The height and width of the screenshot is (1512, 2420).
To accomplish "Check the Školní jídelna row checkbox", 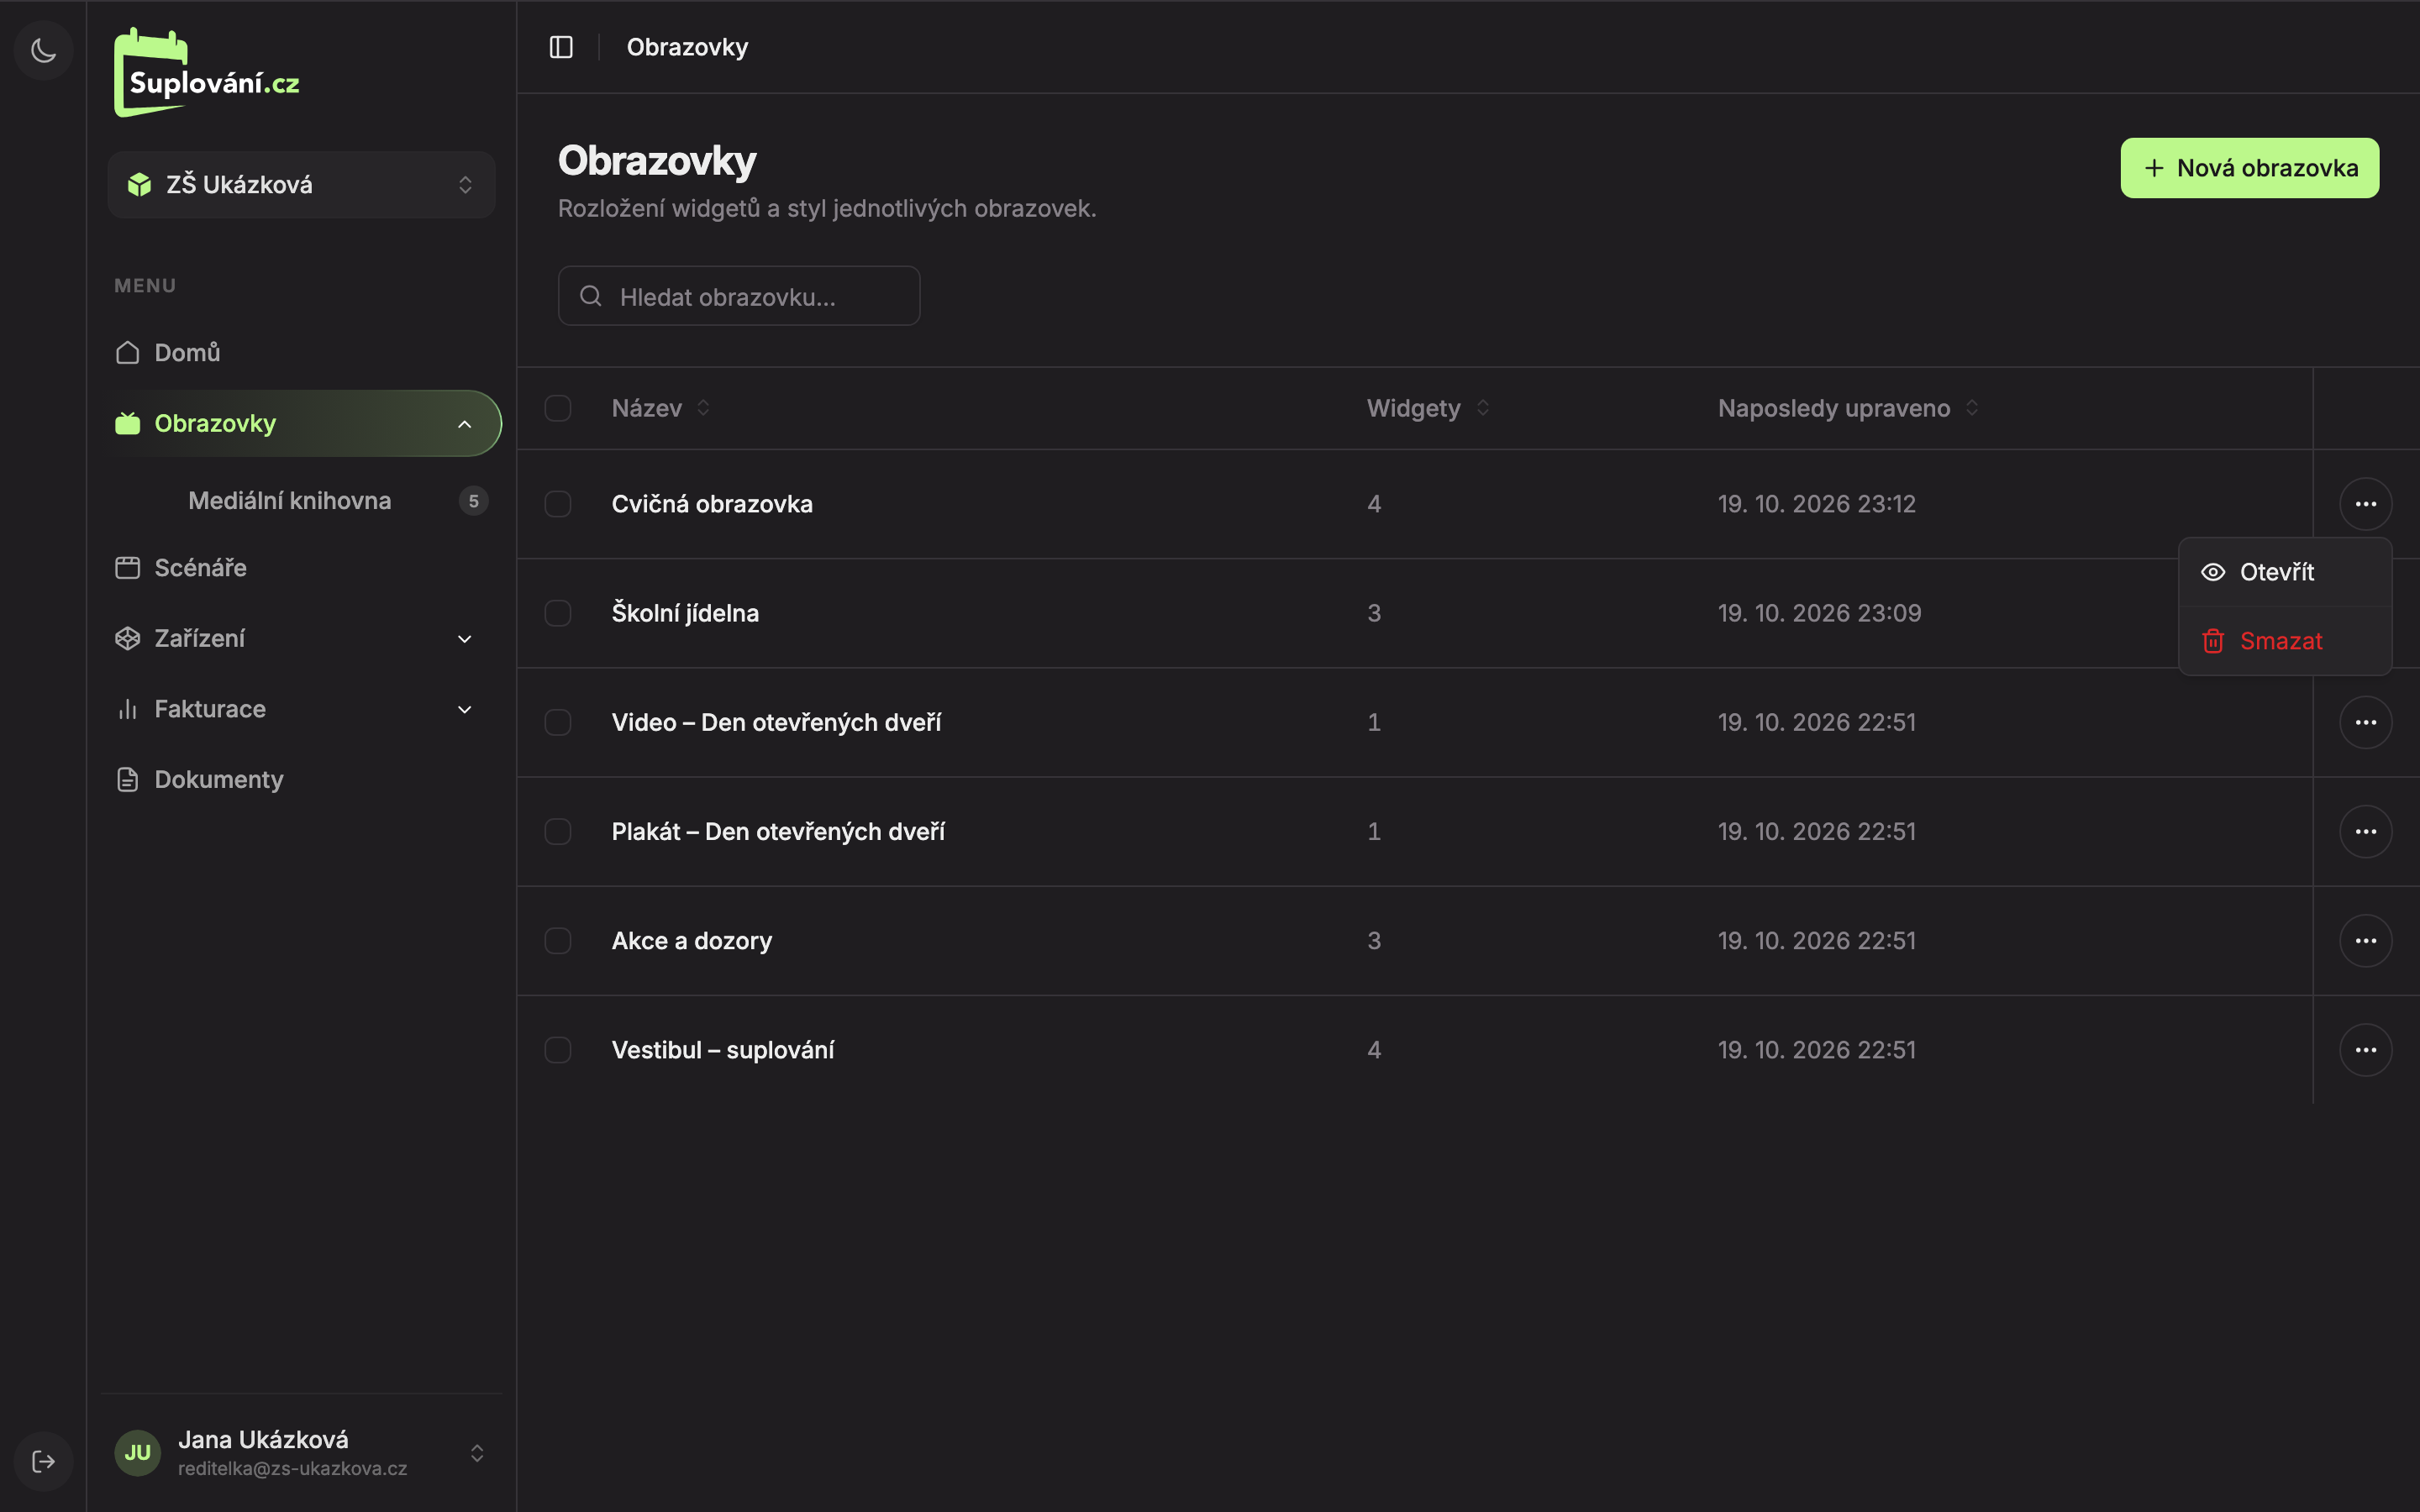I will click(x=558, y=613).
